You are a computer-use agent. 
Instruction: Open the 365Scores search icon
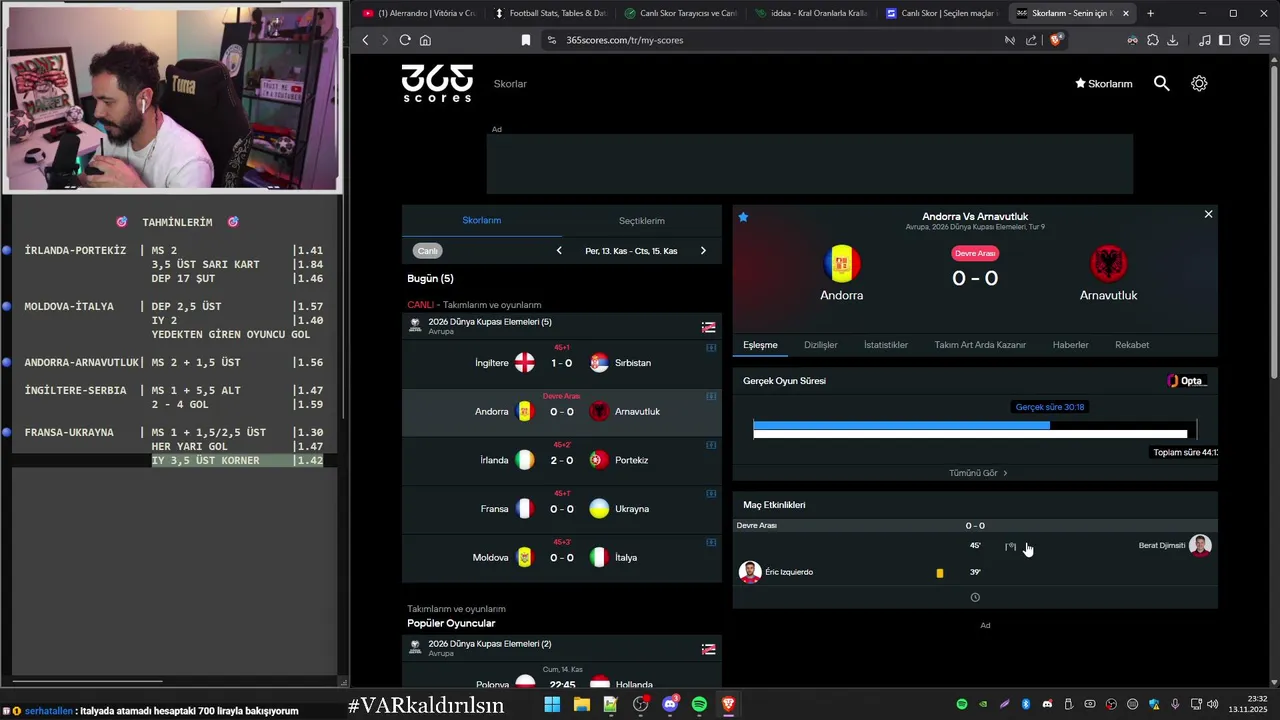[x=1161, y=84]
